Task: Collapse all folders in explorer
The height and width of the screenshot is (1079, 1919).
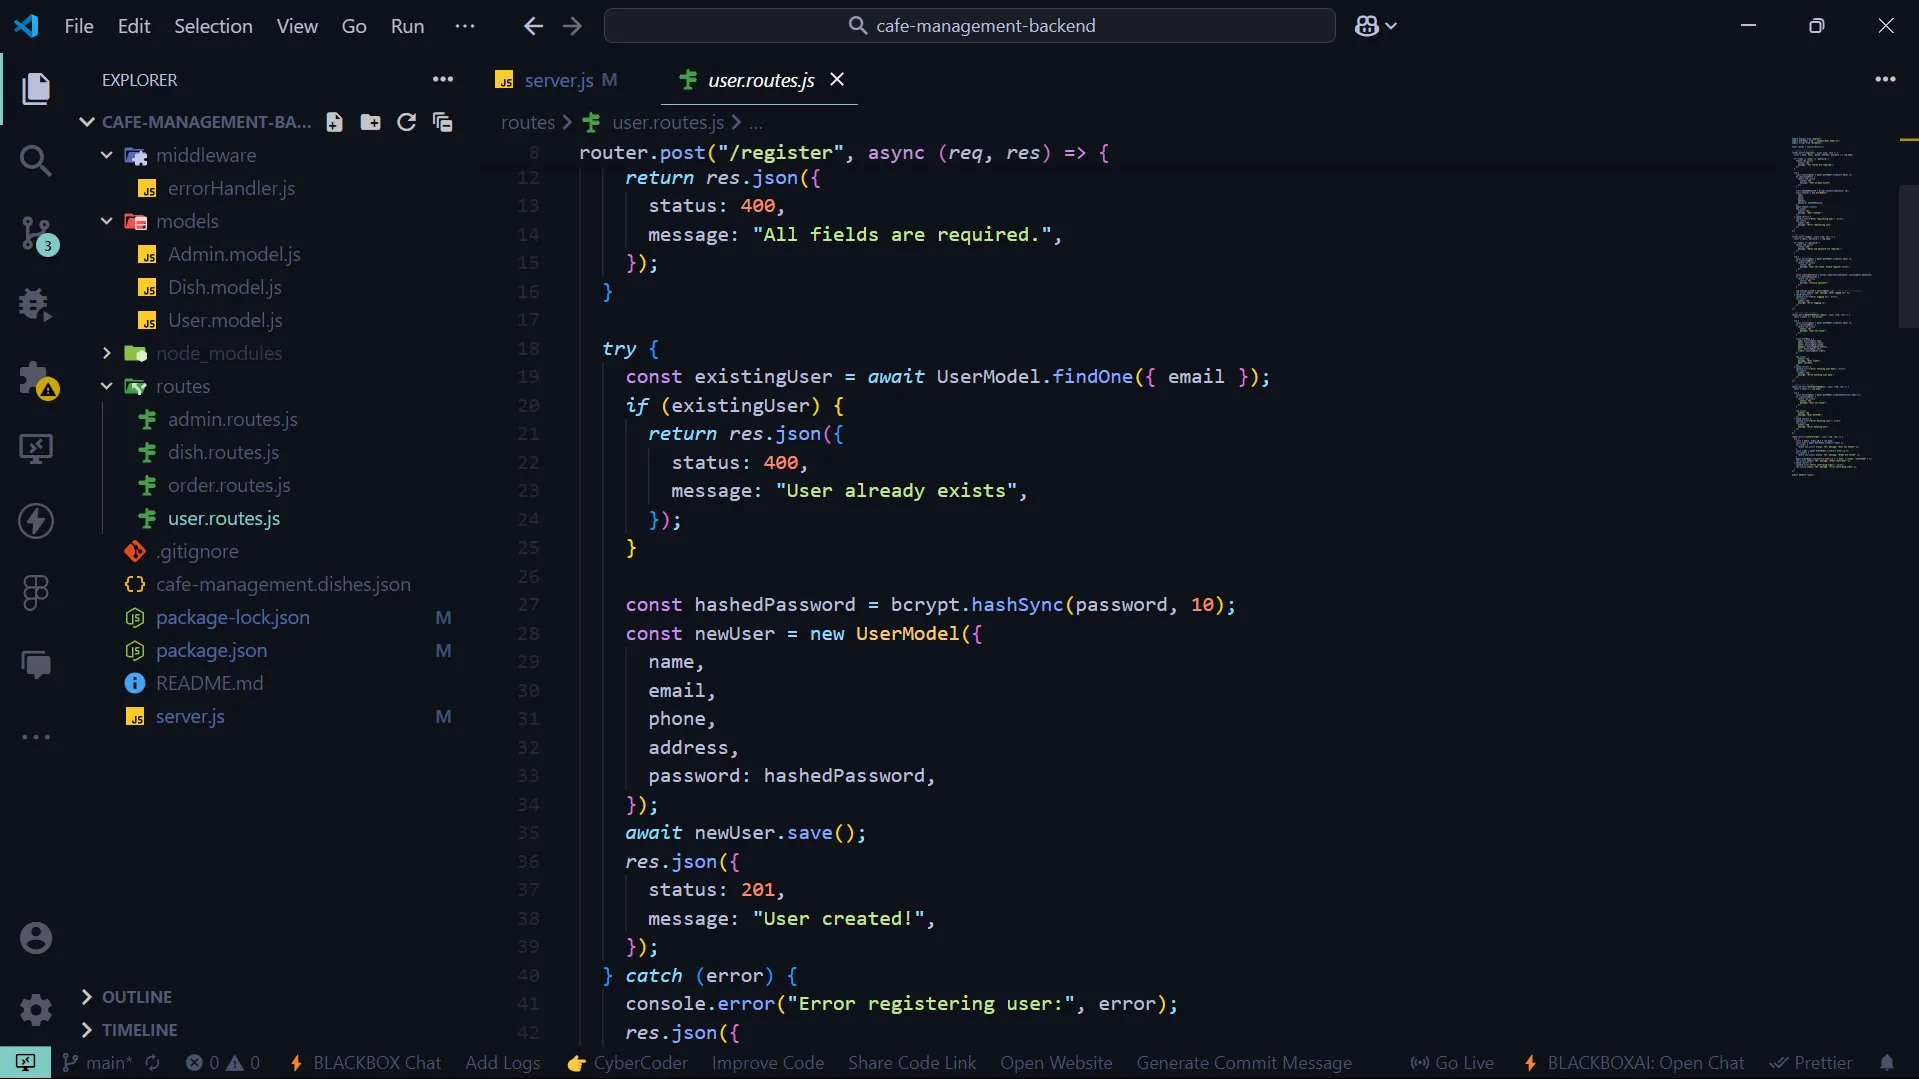Action: pos(442,122)
